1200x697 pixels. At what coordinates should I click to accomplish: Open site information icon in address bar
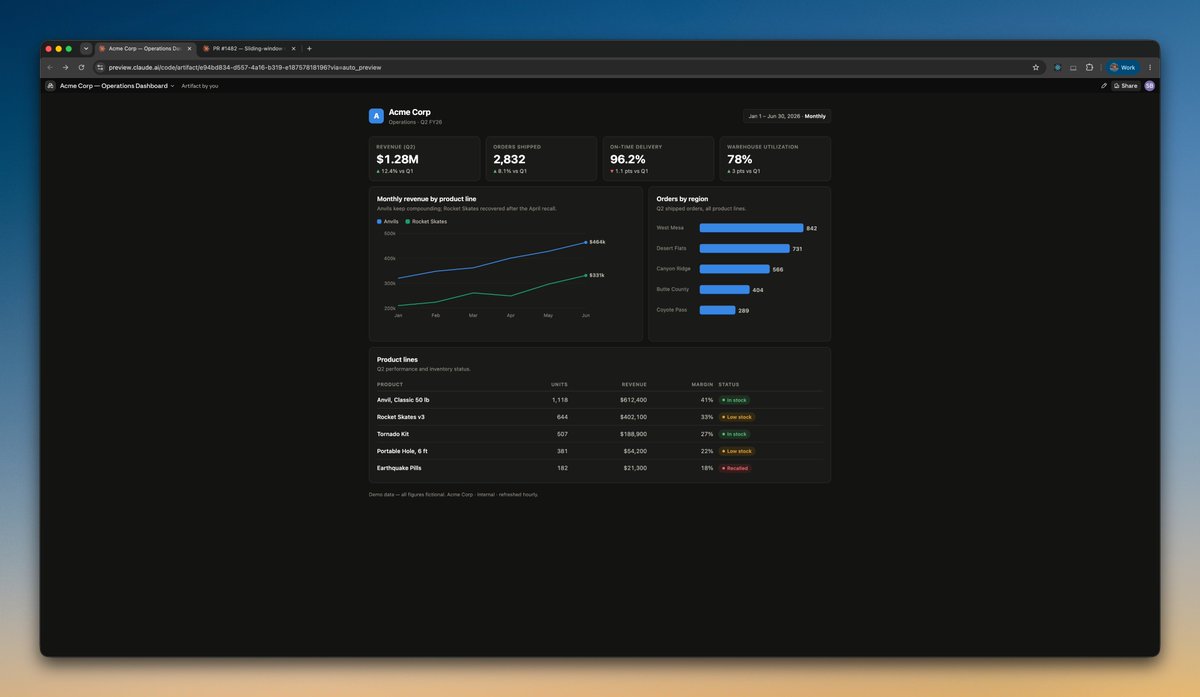tap(100, 67)
